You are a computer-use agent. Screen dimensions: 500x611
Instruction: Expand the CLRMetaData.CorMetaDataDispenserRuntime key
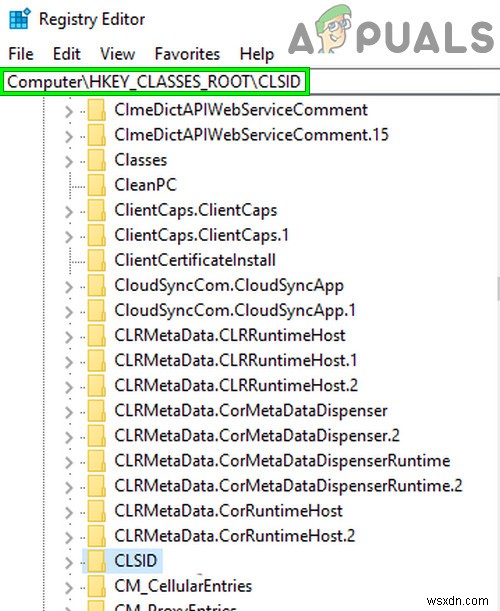(69, 462)
